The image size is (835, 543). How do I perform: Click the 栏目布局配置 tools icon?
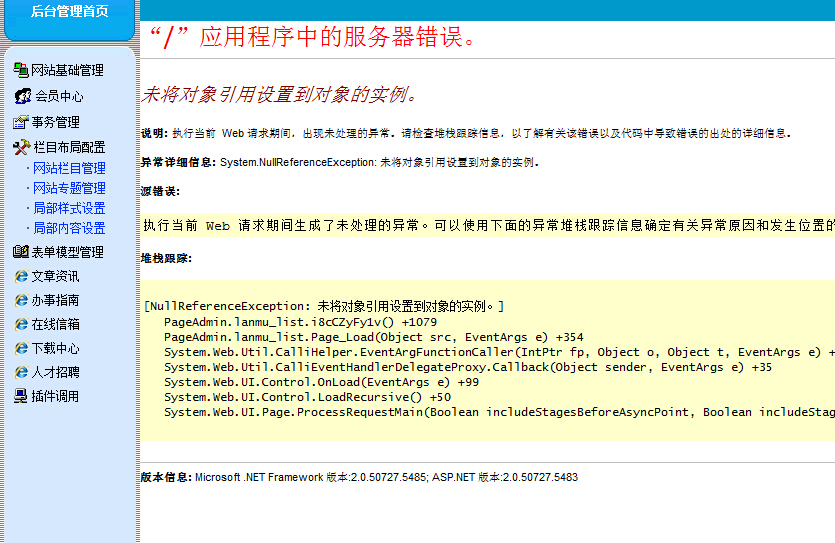(x=22, y=147)
